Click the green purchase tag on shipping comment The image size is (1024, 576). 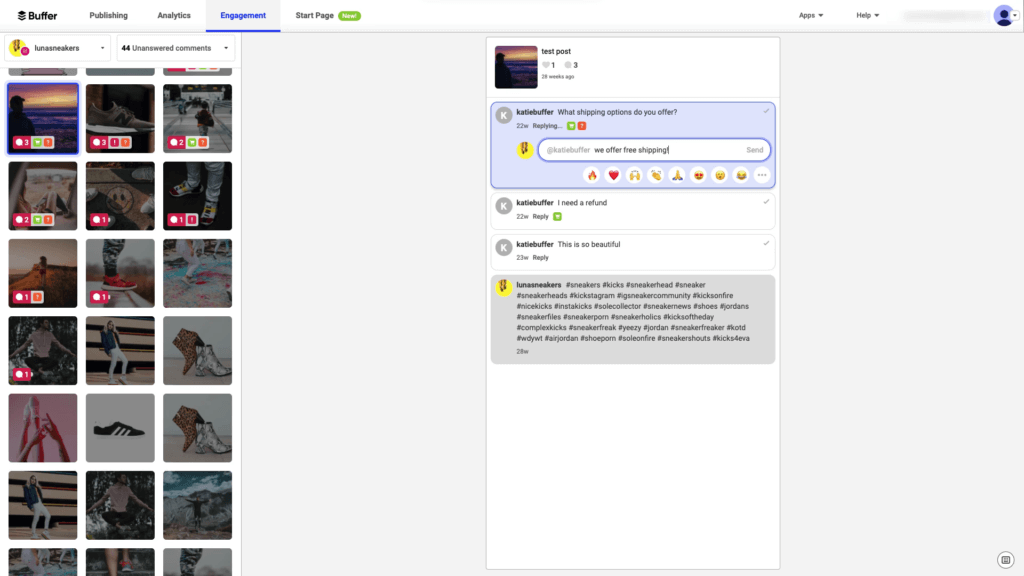point(571,126)
